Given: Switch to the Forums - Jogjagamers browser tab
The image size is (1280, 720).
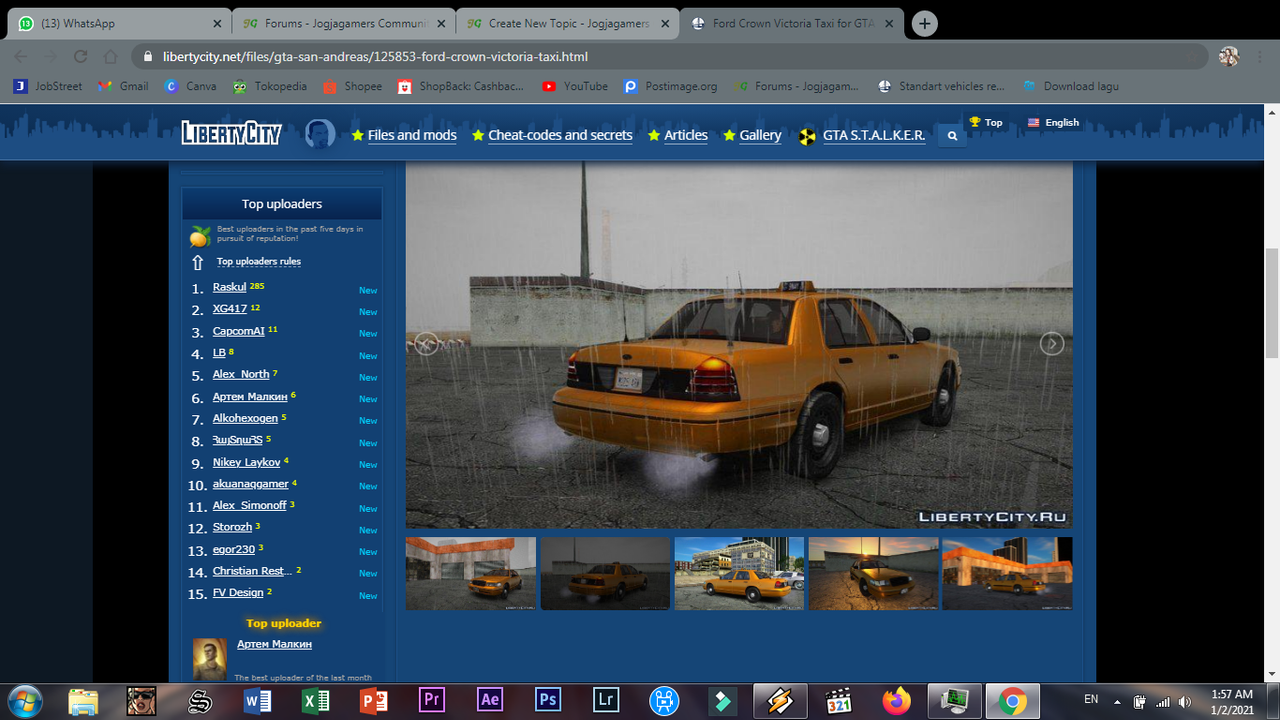Looking at the screenshot, I should [344, 23].
